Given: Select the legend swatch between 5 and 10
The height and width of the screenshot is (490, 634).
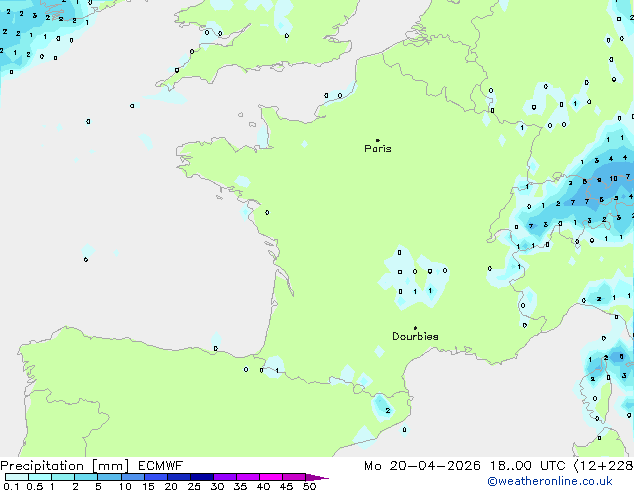Looking at the screenshot, I should [110, 478].
